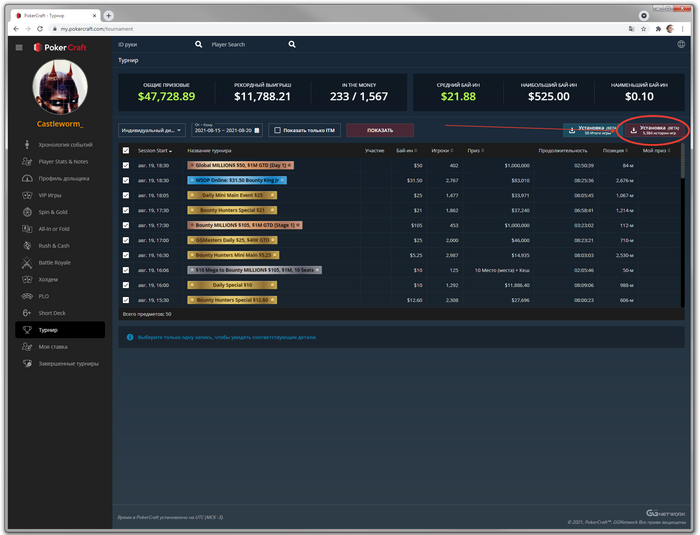Open the VIP Игры cards icon

27,195
